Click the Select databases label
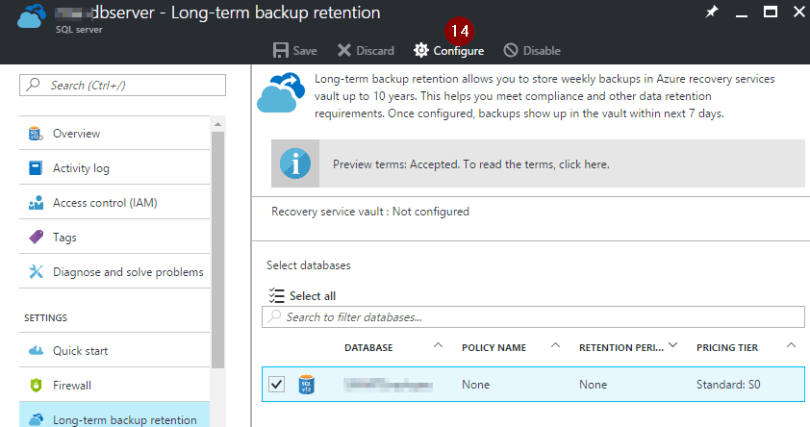 tap(308, 265)
